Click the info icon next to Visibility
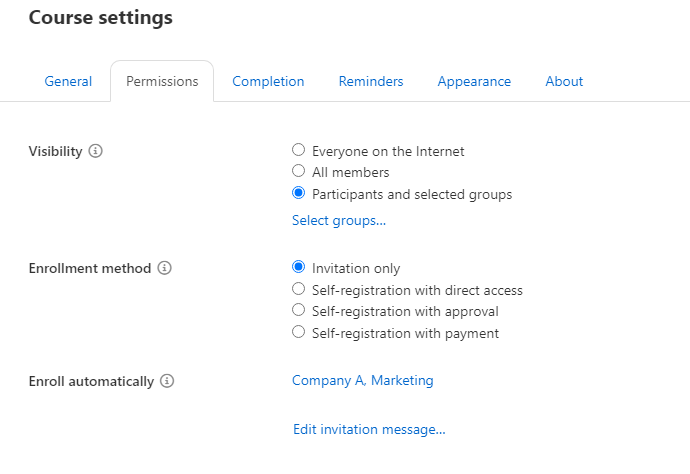This screenshot has height=474, width=690. (x=96, y=152)
